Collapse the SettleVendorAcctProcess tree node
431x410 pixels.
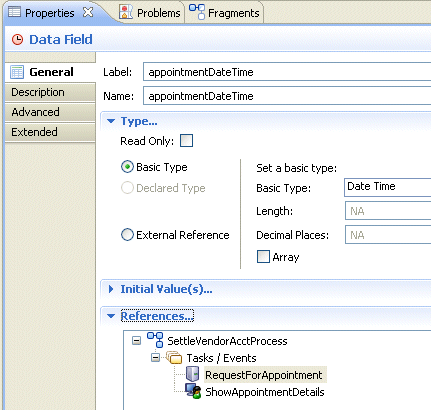[x=136, y=341]
